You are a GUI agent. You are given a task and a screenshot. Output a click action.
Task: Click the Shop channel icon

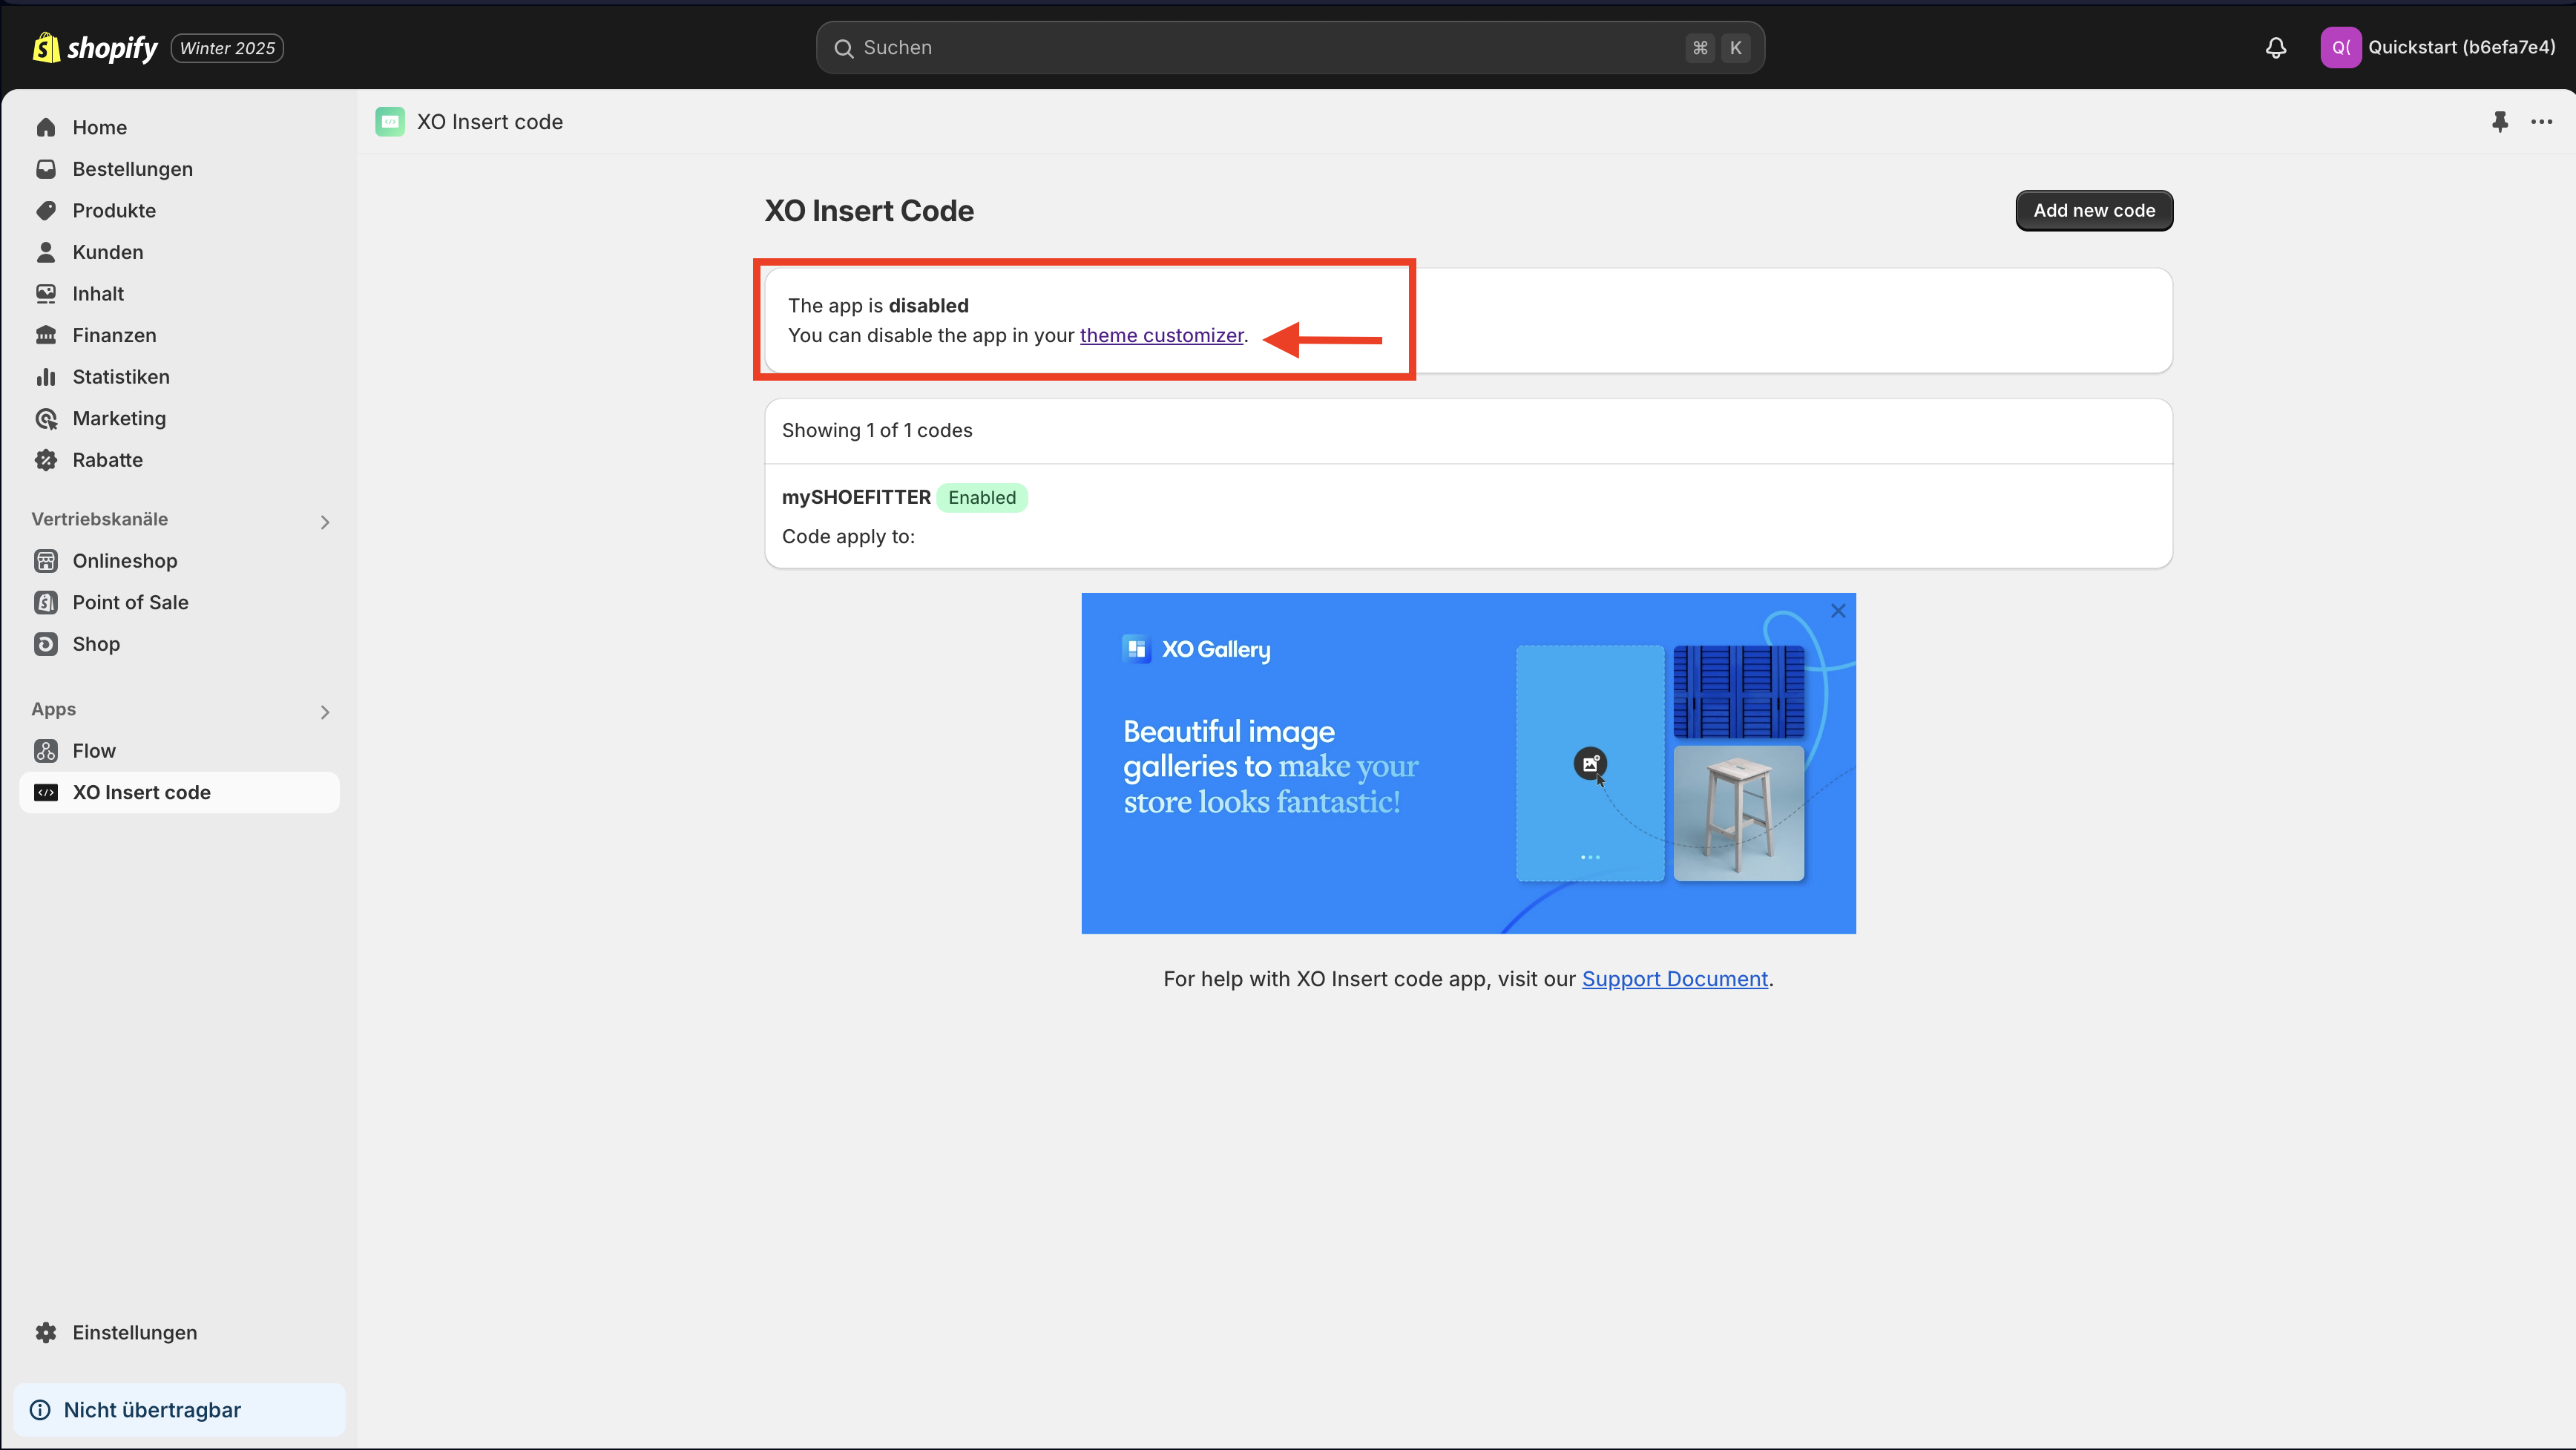pos(46,644)
